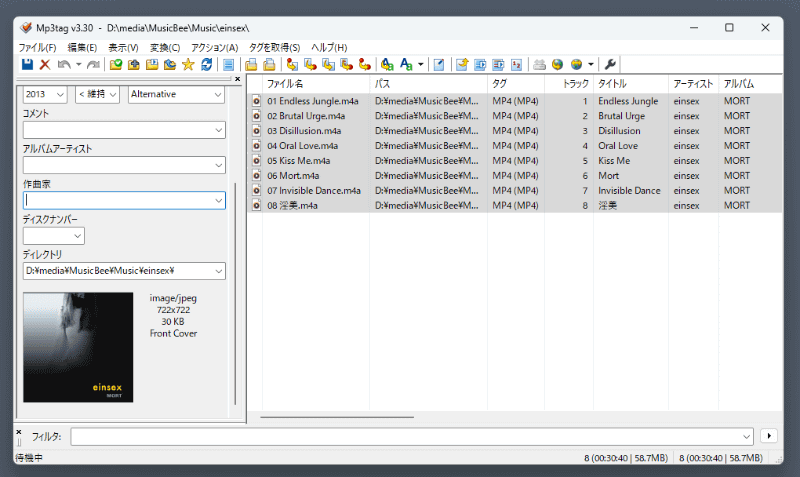Click Add directory folder with plus icon
Screen dimensions: 800x477
134,64
